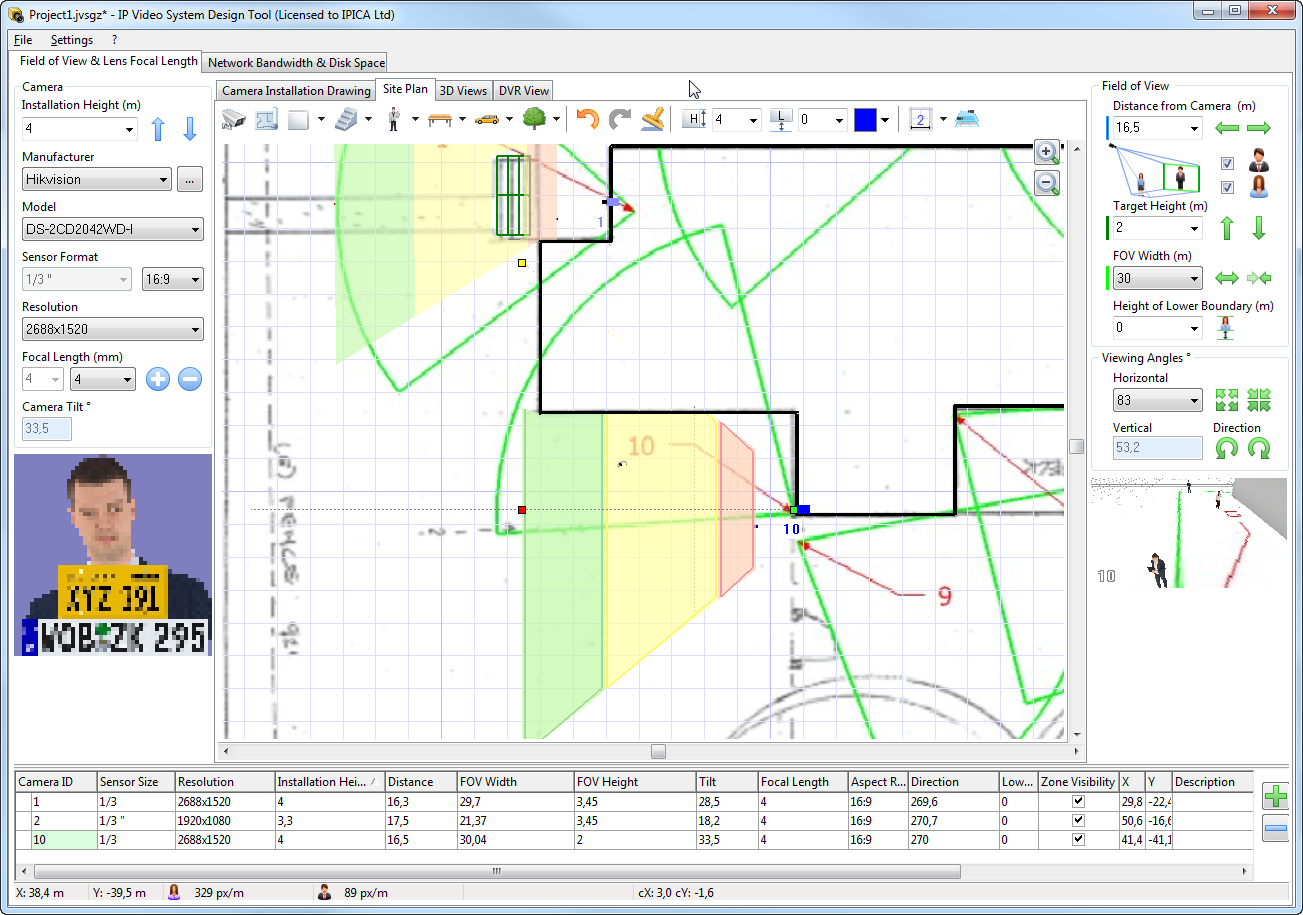Increase focal length with plus button

pyautogui.click(x=158, y=379)
